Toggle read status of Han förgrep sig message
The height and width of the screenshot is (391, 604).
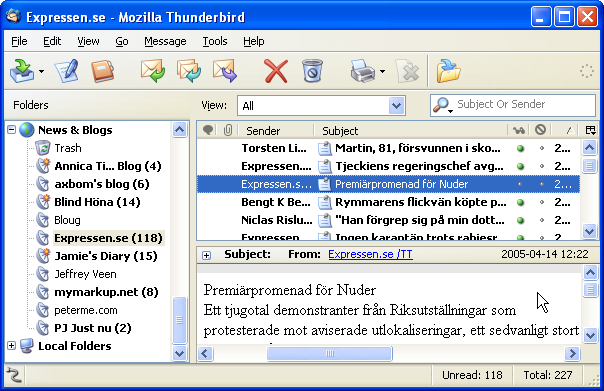pyautogui.click(x=520, y=220)
